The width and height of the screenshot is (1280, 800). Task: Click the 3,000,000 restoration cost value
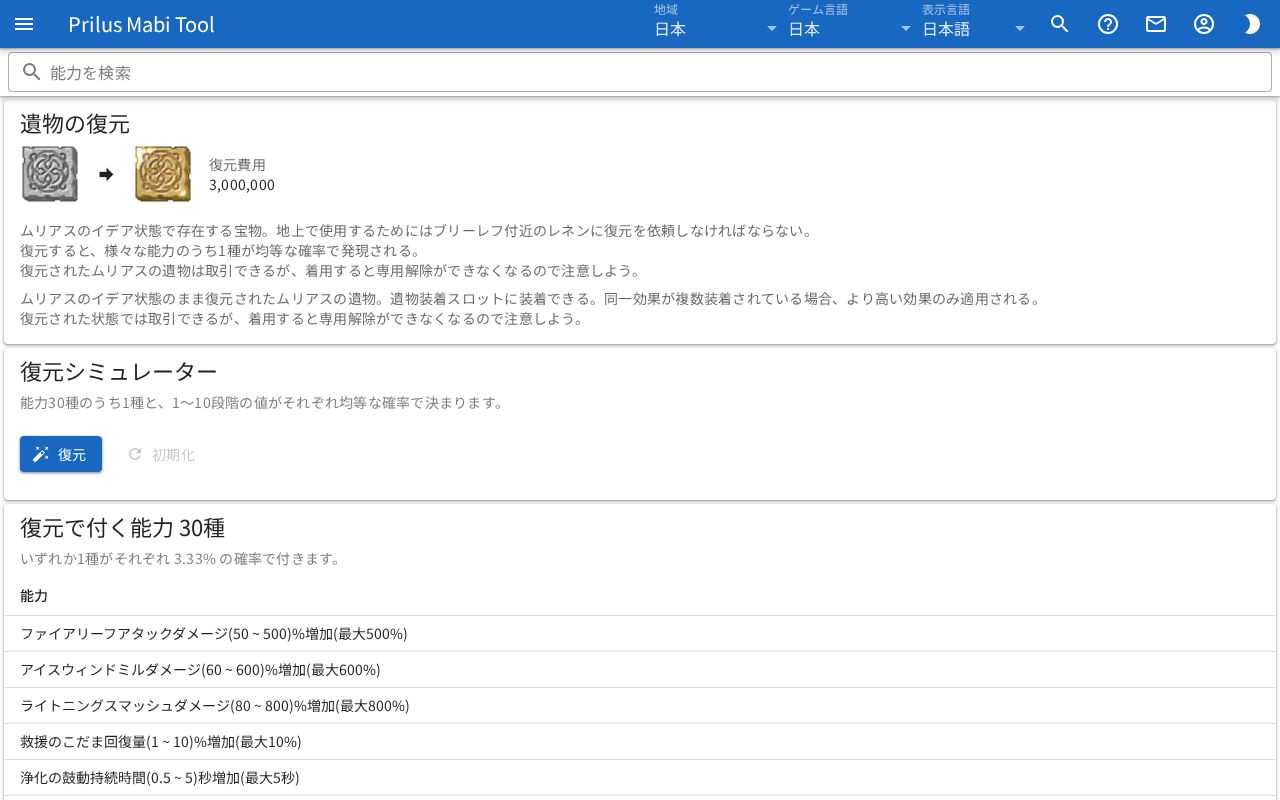[242, 185]
